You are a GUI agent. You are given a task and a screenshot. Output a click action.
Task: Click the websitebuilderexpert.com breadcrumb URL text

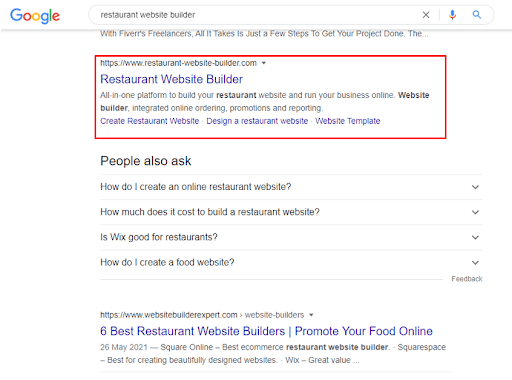pos(202,315)
